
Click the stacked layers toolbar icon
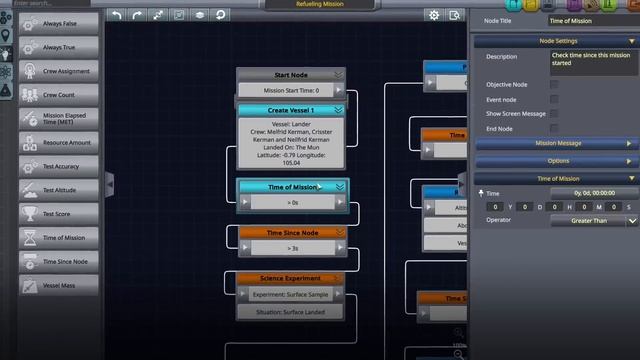coord(200,16)
